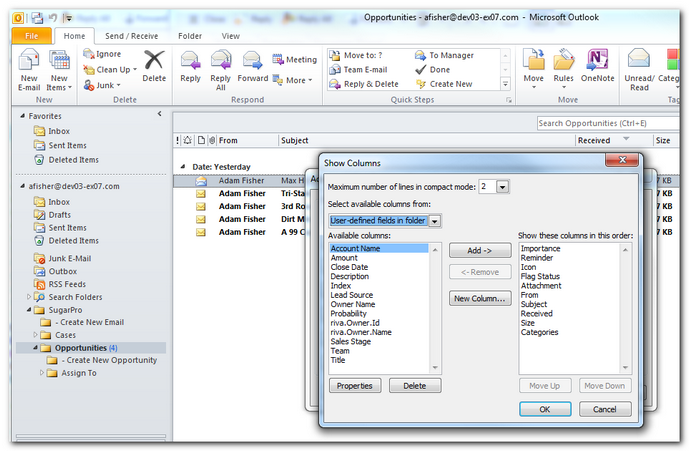Select the Move to: ? quick step
Viewport: 689px width, 451px height.
(356, 55)
